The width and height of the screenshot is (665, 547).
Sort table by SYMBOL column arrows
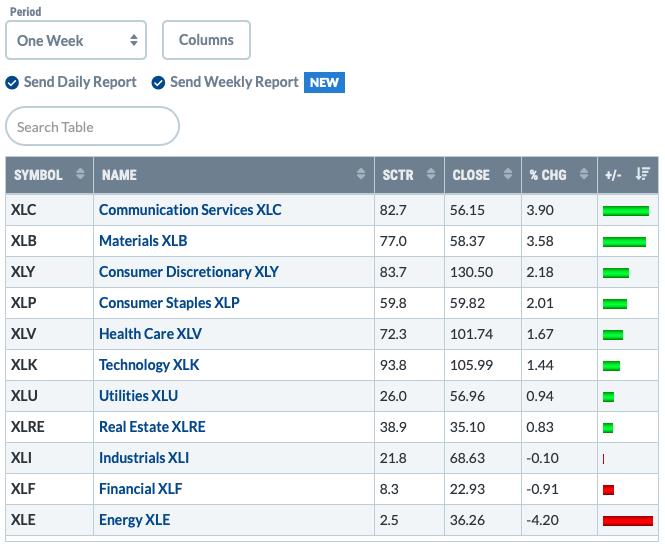tap(80, 174)
